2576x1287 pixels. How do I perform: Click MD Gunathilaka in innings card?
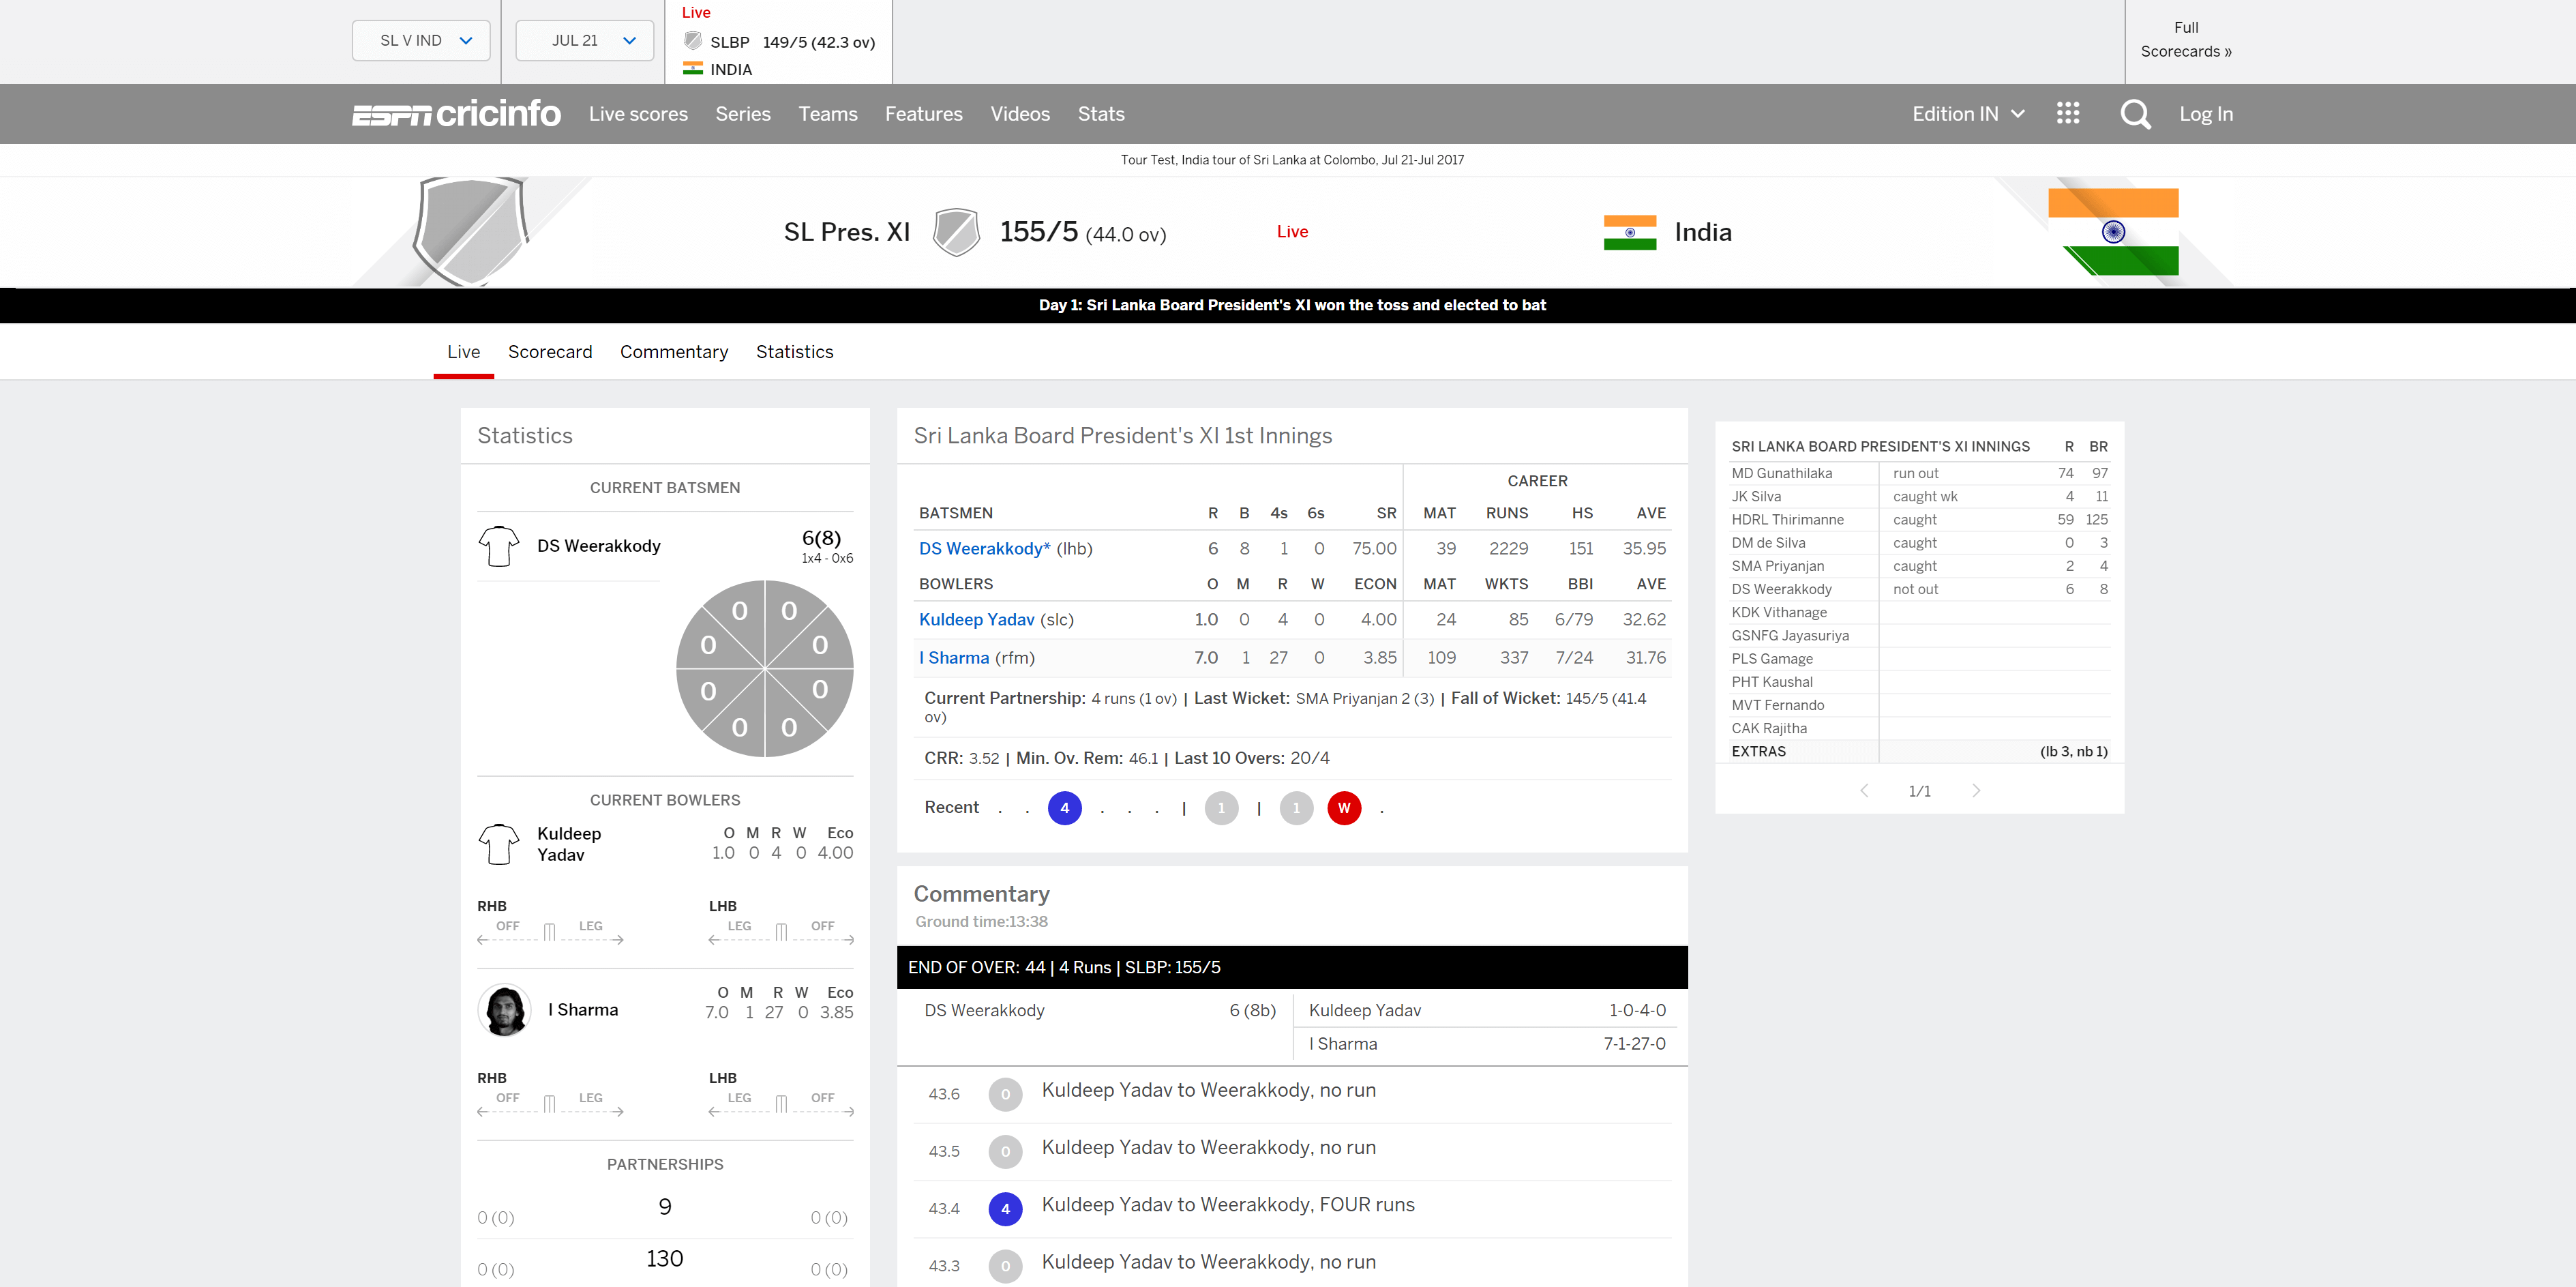[1782, 473]
